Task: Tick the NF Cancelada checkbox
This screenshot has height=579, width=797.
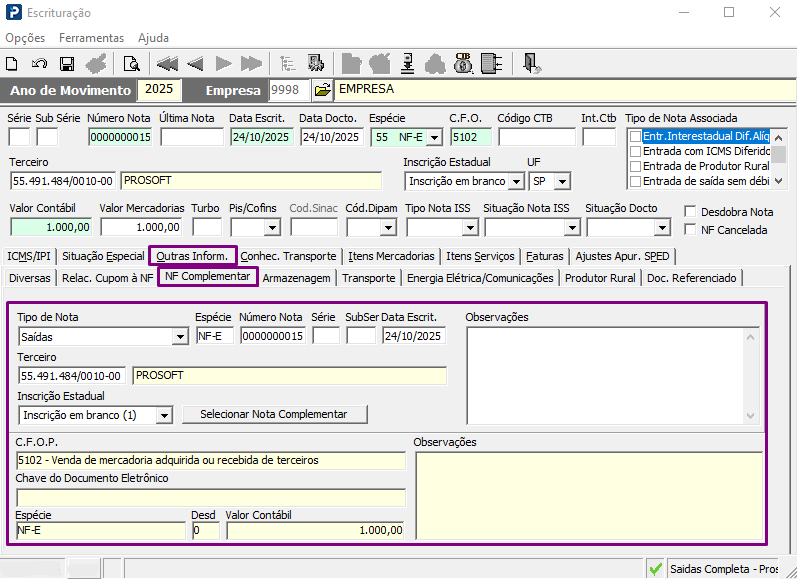Action: (x=691, y=230)
